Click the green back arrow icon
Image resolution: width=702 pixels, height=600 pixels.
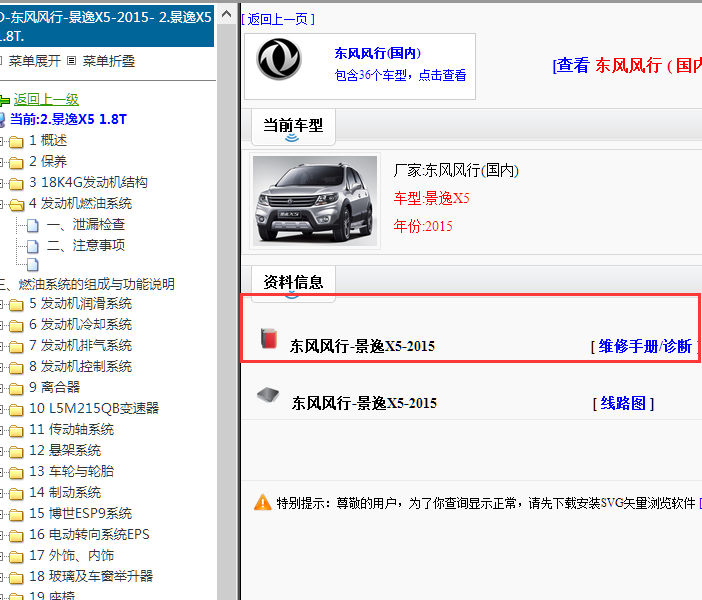point(4,100)
